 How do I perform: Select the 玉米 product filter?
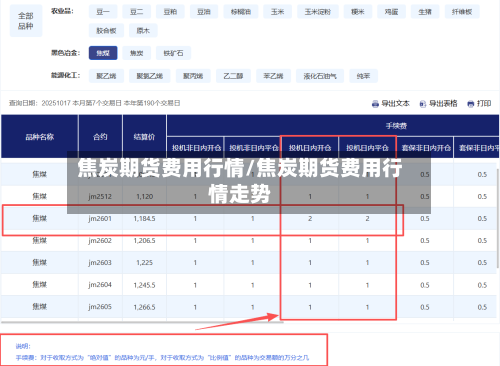tap(277, 12)
